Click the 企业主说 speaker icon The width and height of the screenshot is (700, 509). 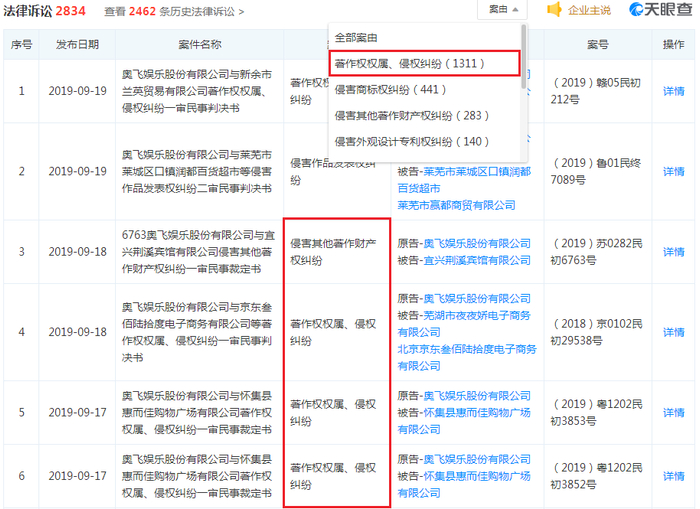tap(554, 9)
